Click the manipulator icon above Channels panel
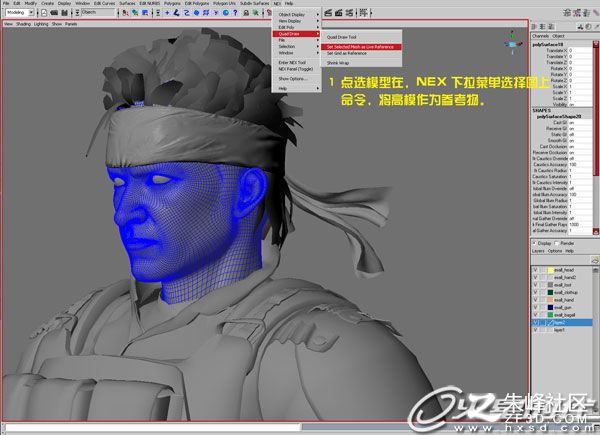The width and height of the screenshot is (600, 435). 580,26
